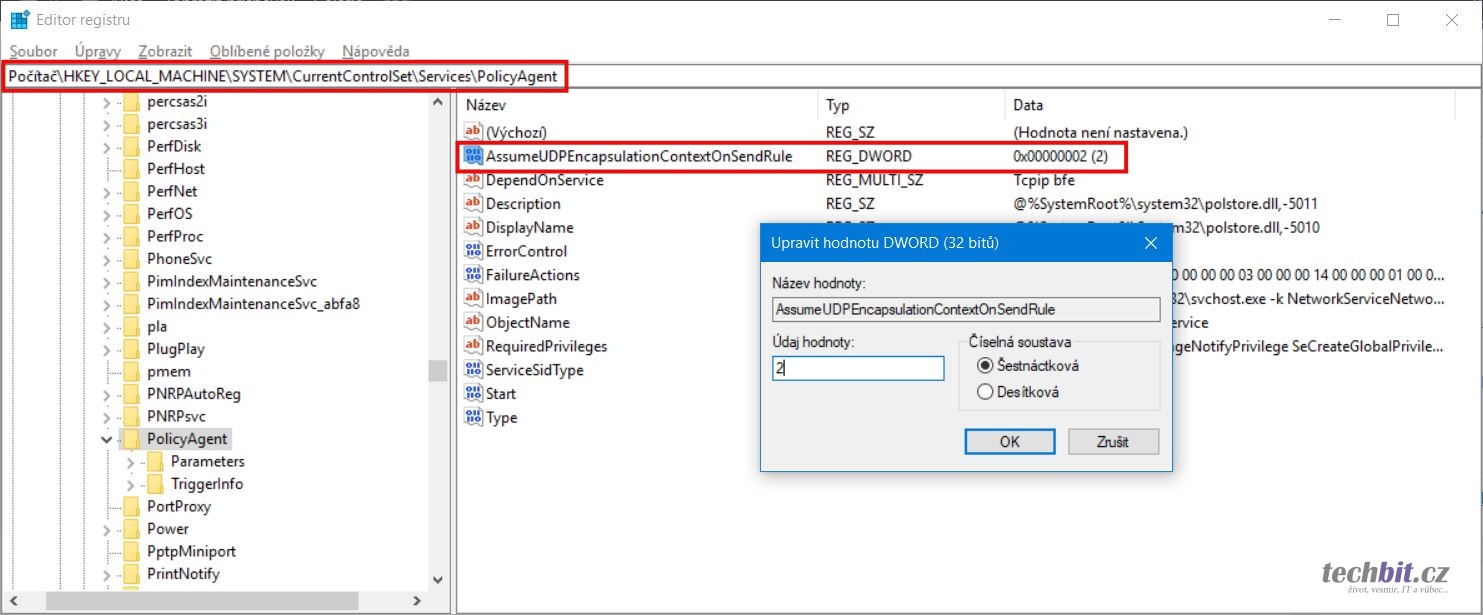The width and height of the screenshot is (1483, 615).
Task: Click the string icon beside DependOnService
Action: tap(473, 180)
